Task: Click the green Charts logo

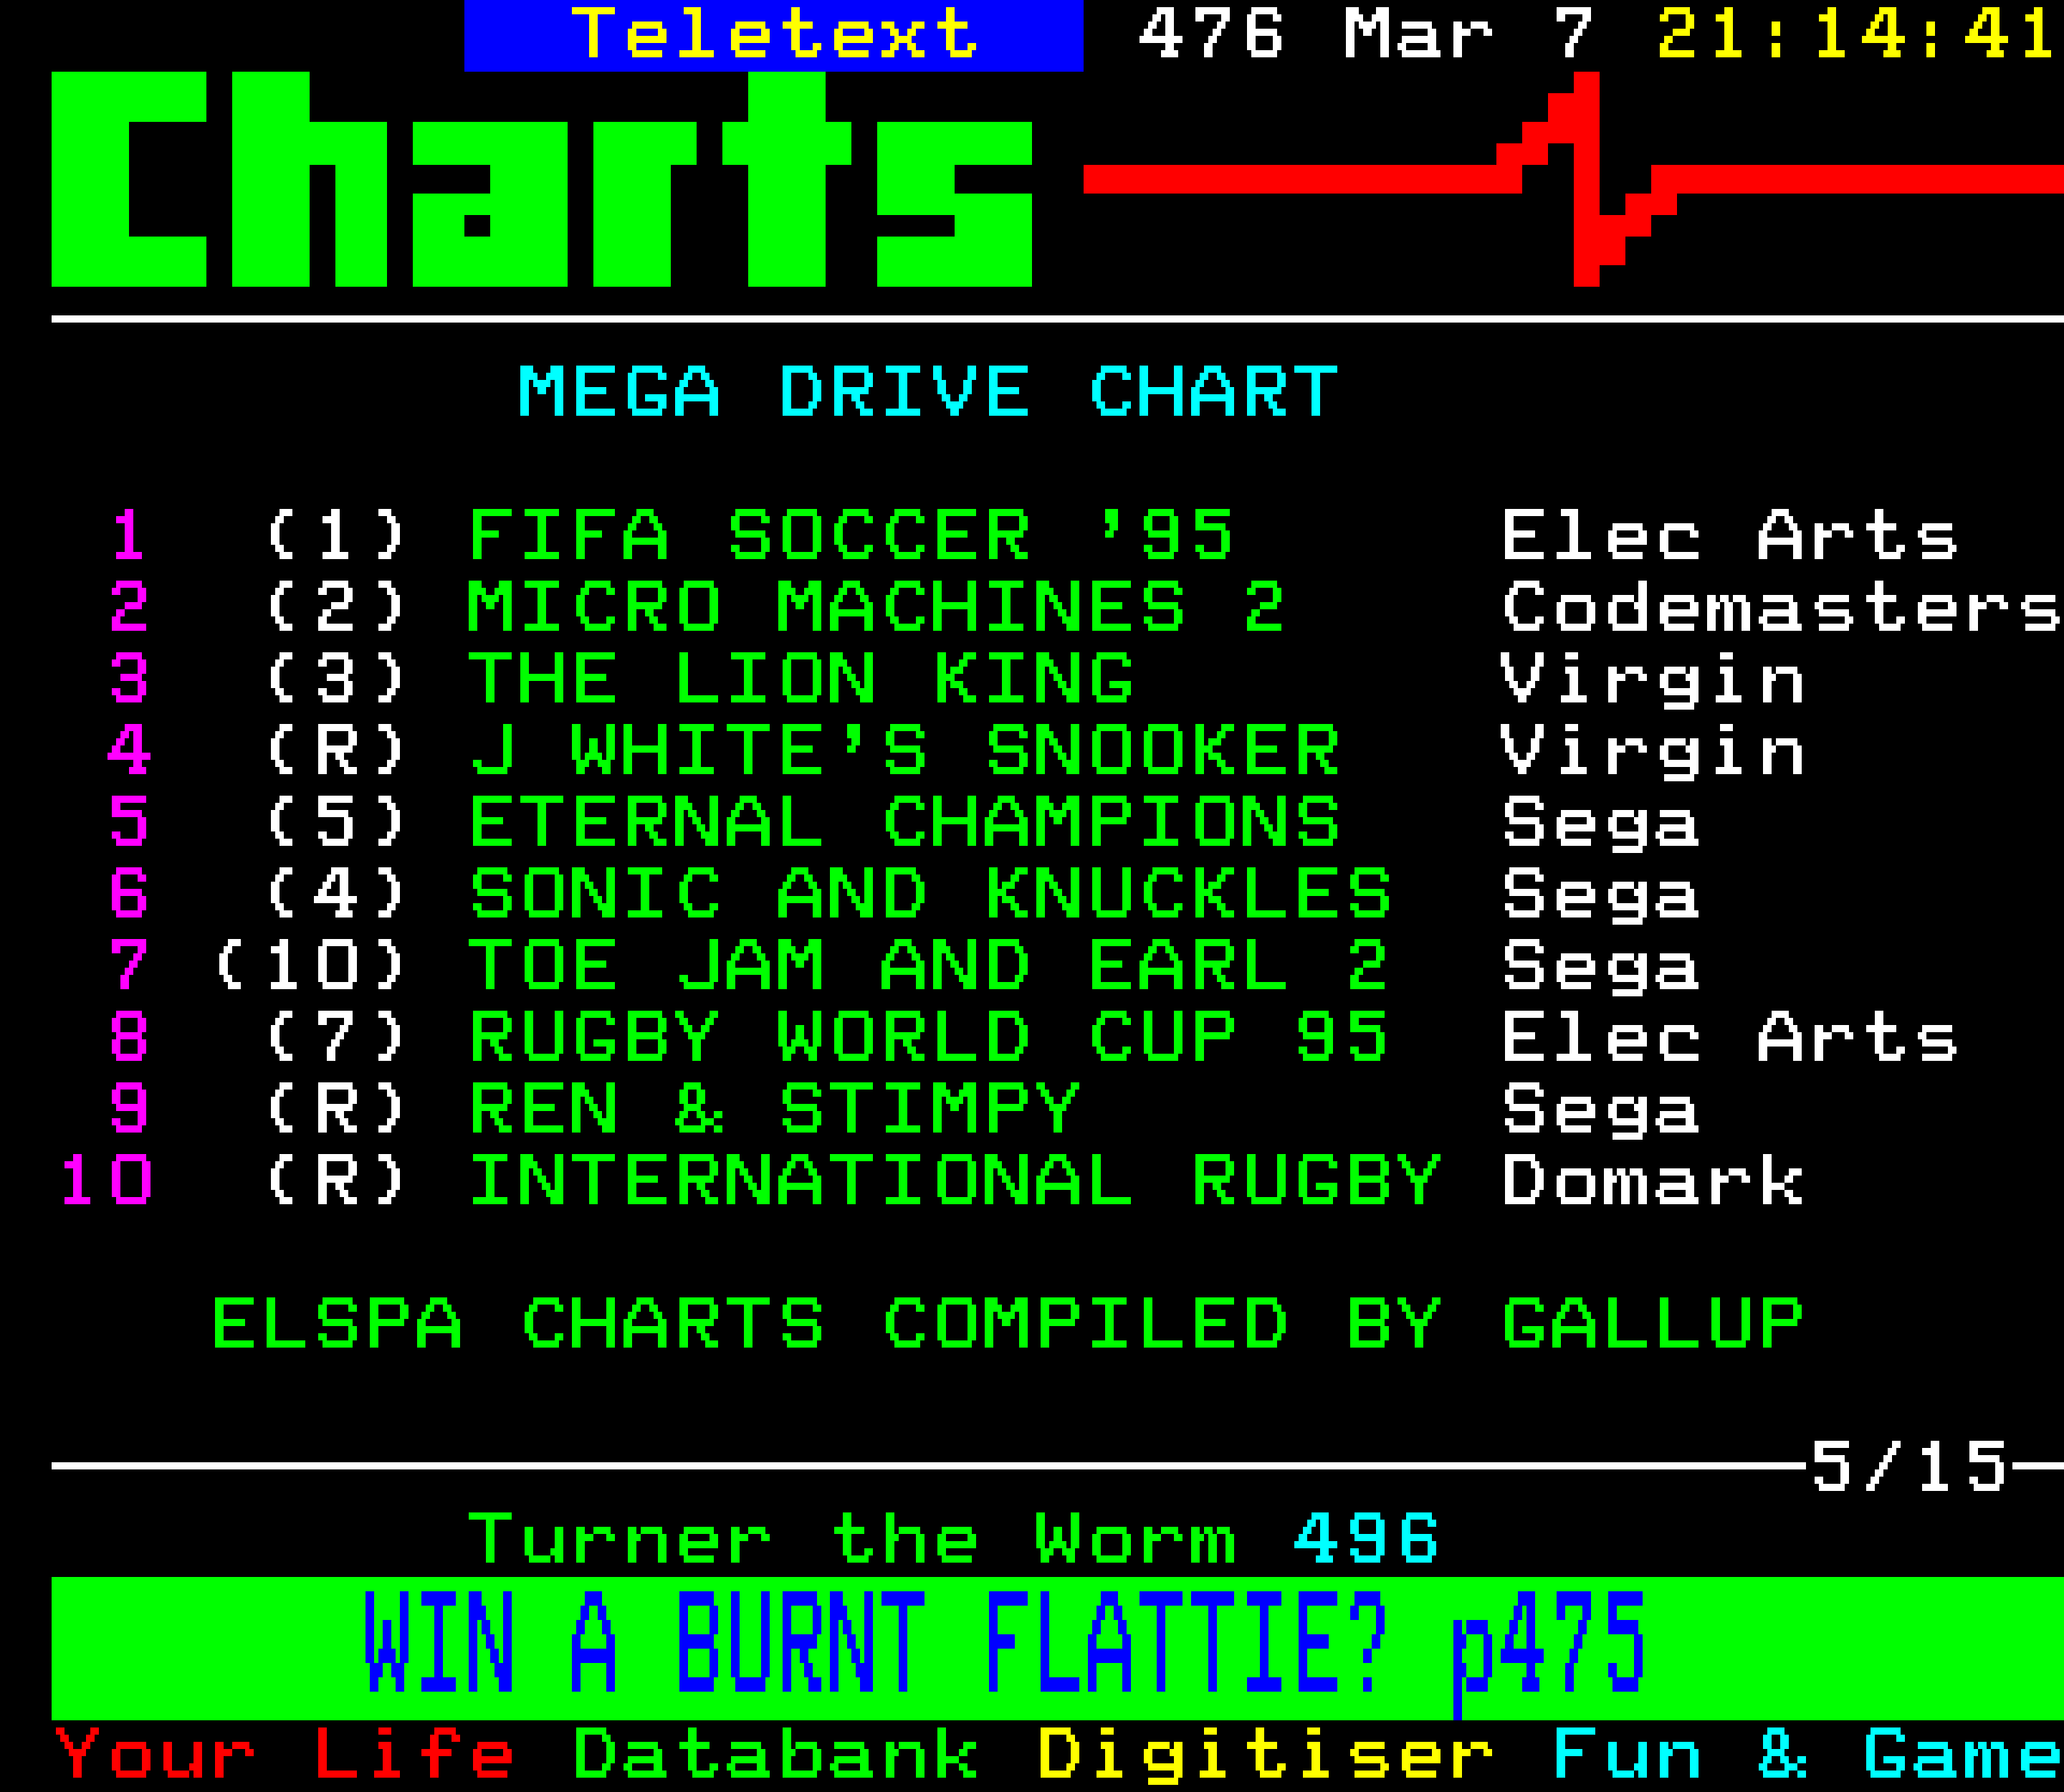Action: tap(542, 179)
